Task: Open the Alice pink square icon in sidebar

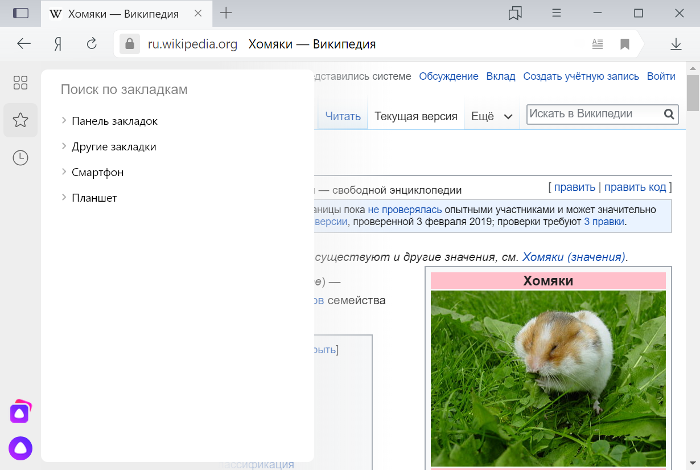Action: tap(20, 412)
